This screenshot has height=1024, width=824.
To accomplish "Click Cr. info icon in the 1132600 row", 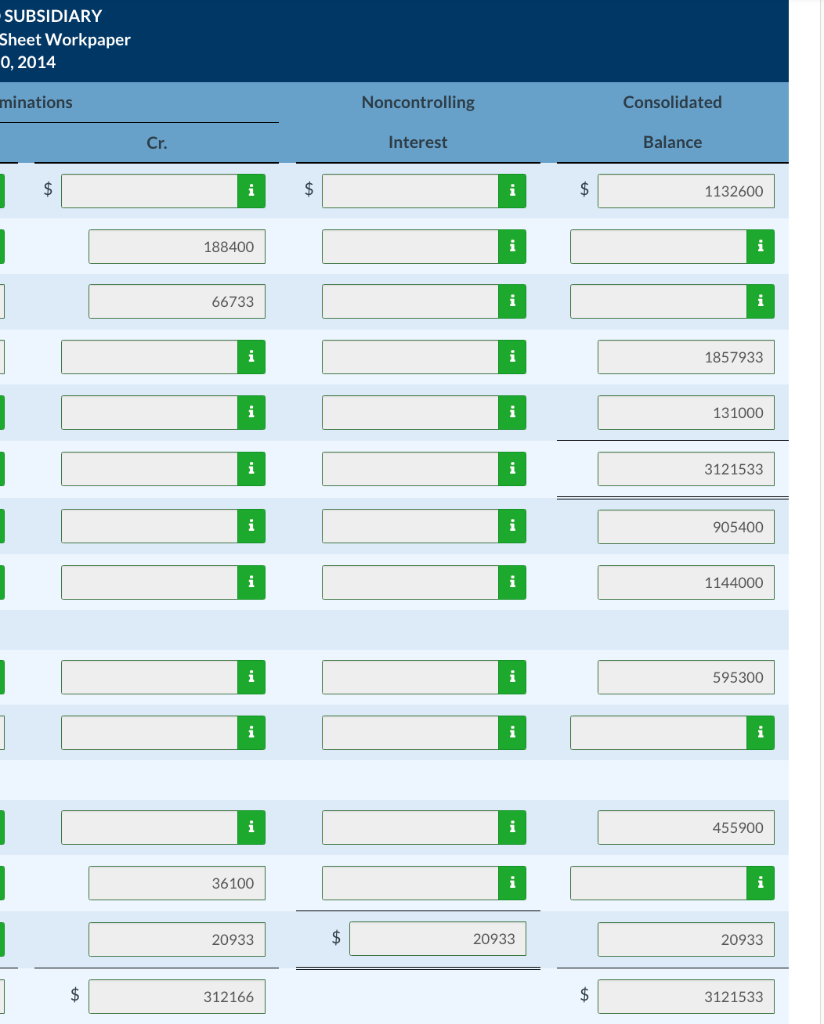I will [251, 191].
